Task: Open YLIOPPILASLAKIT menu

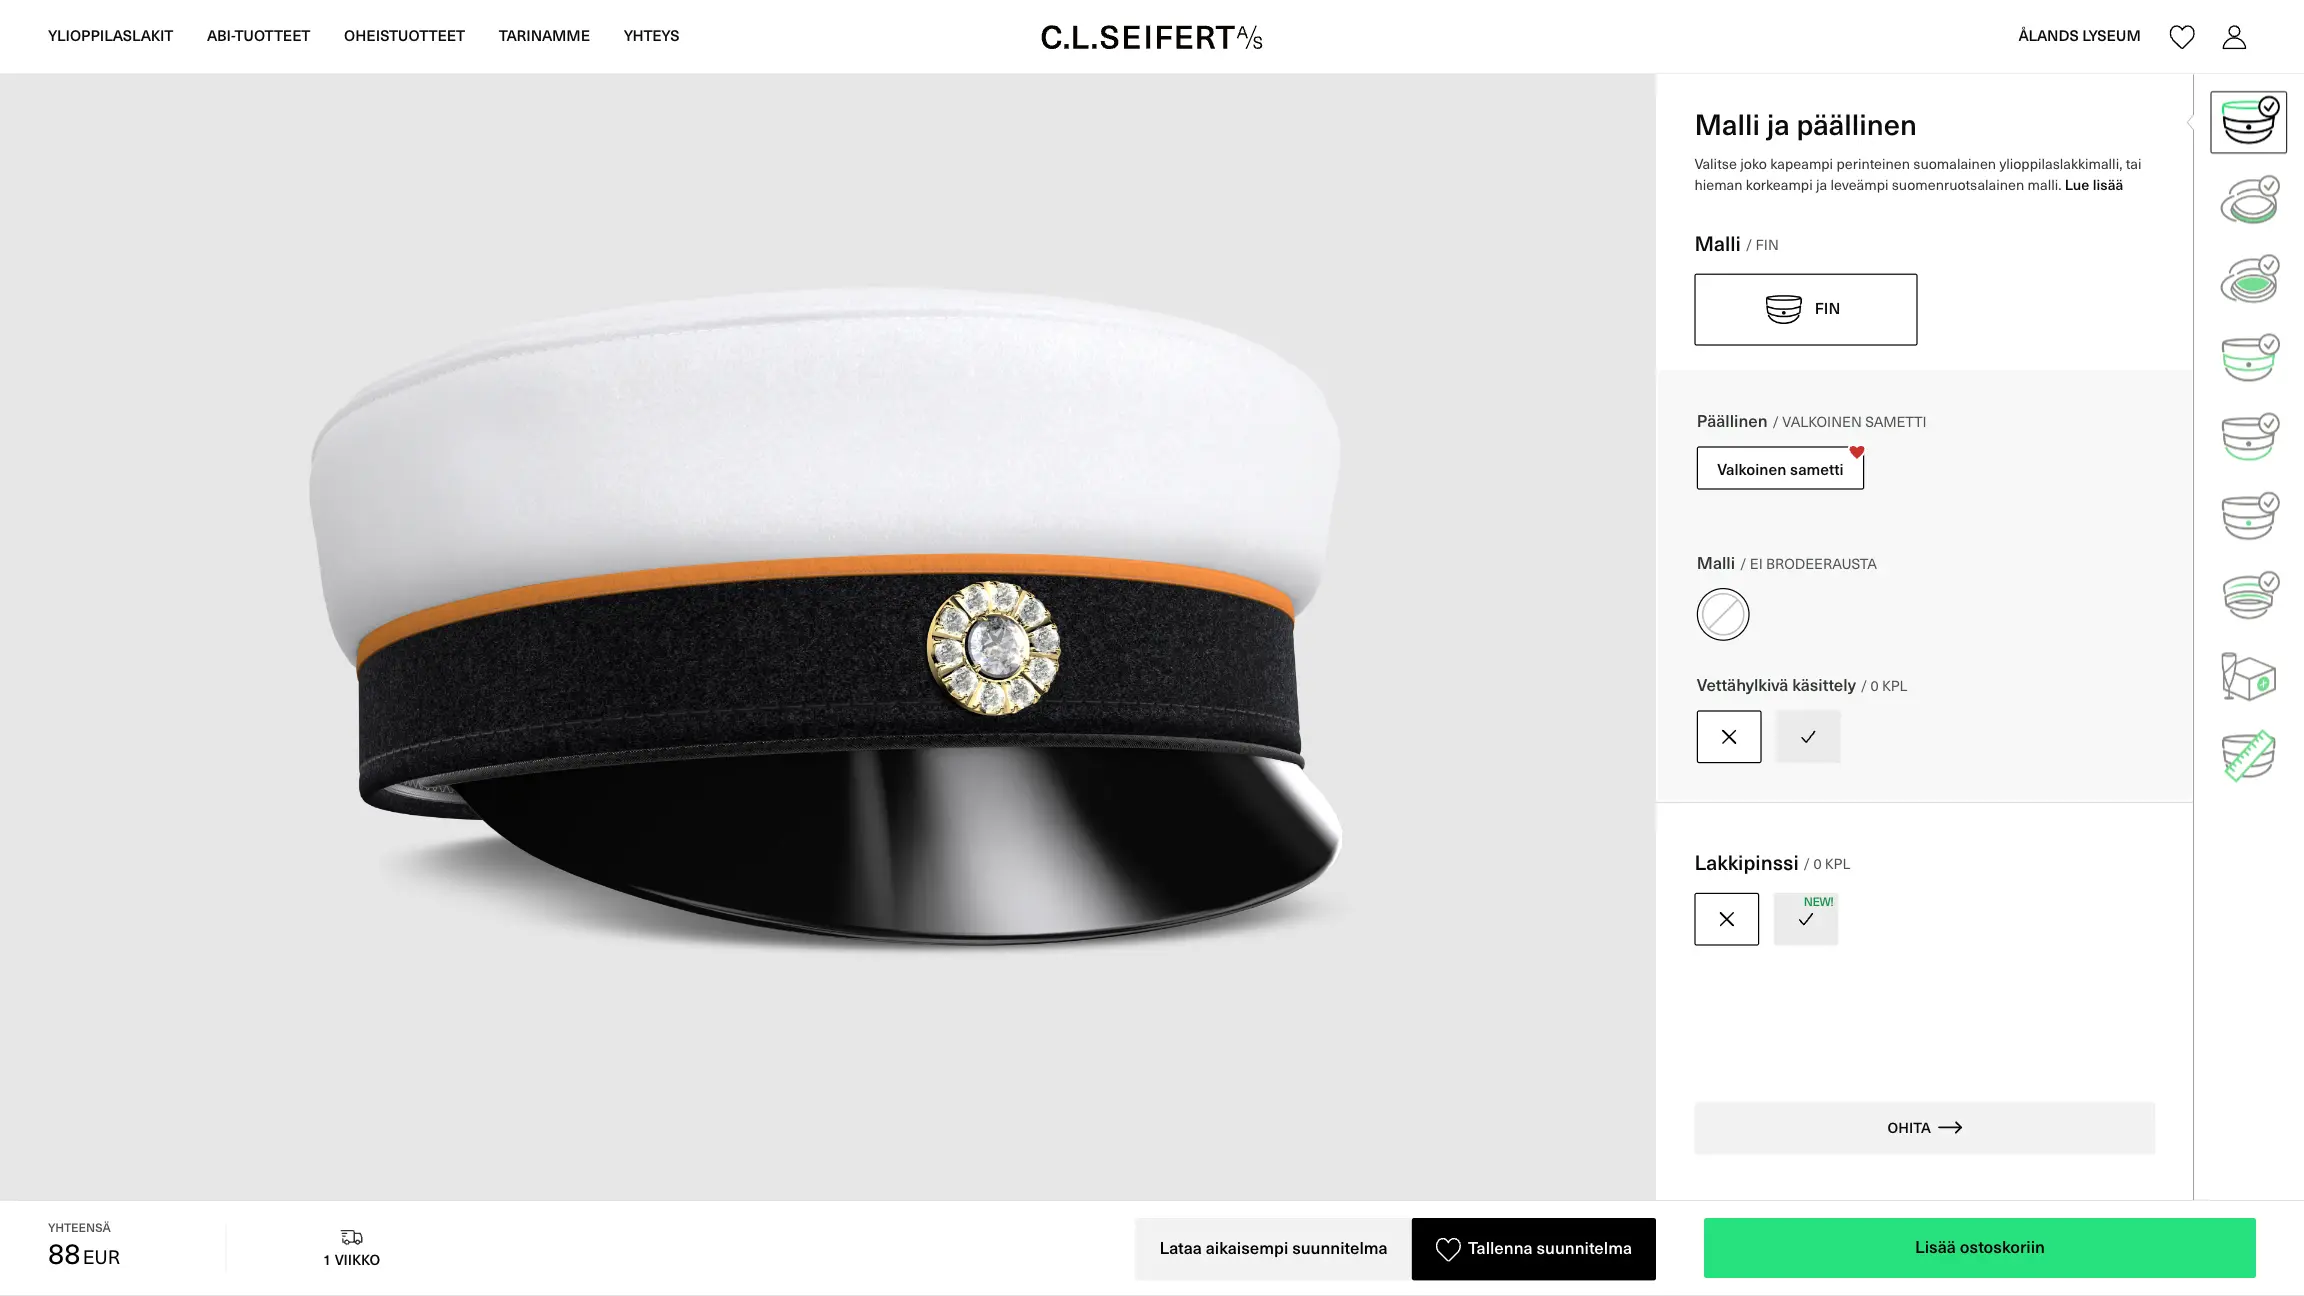Action: pyautogui.click(x=110, y=36)
